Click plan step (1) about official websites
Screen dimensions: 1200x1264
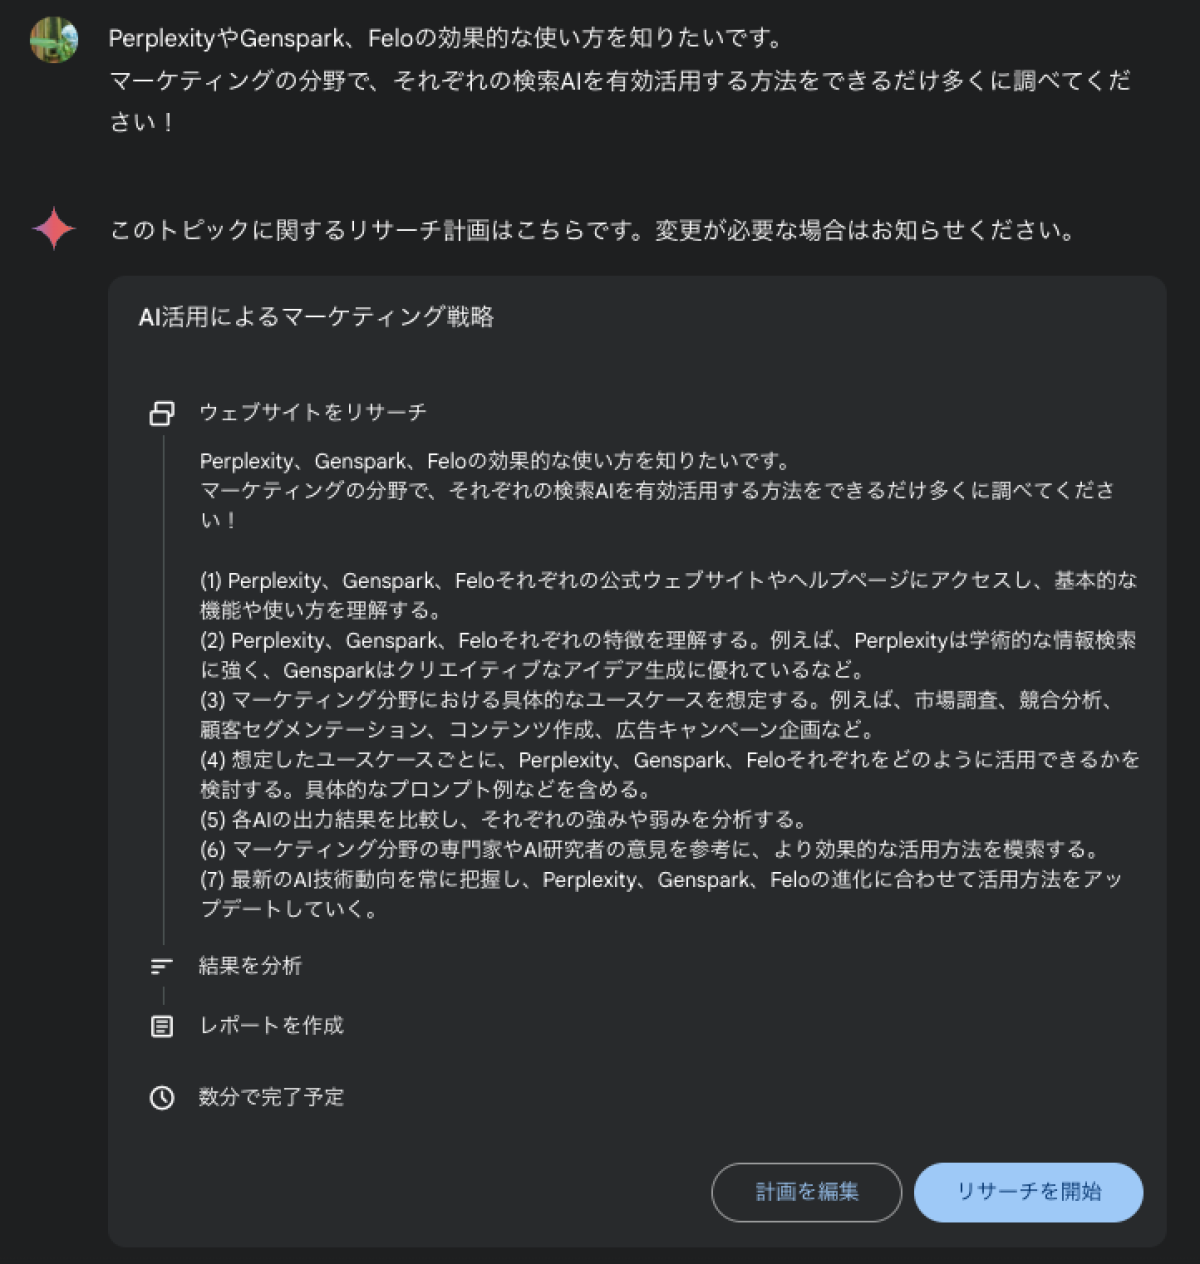point(668,595)
